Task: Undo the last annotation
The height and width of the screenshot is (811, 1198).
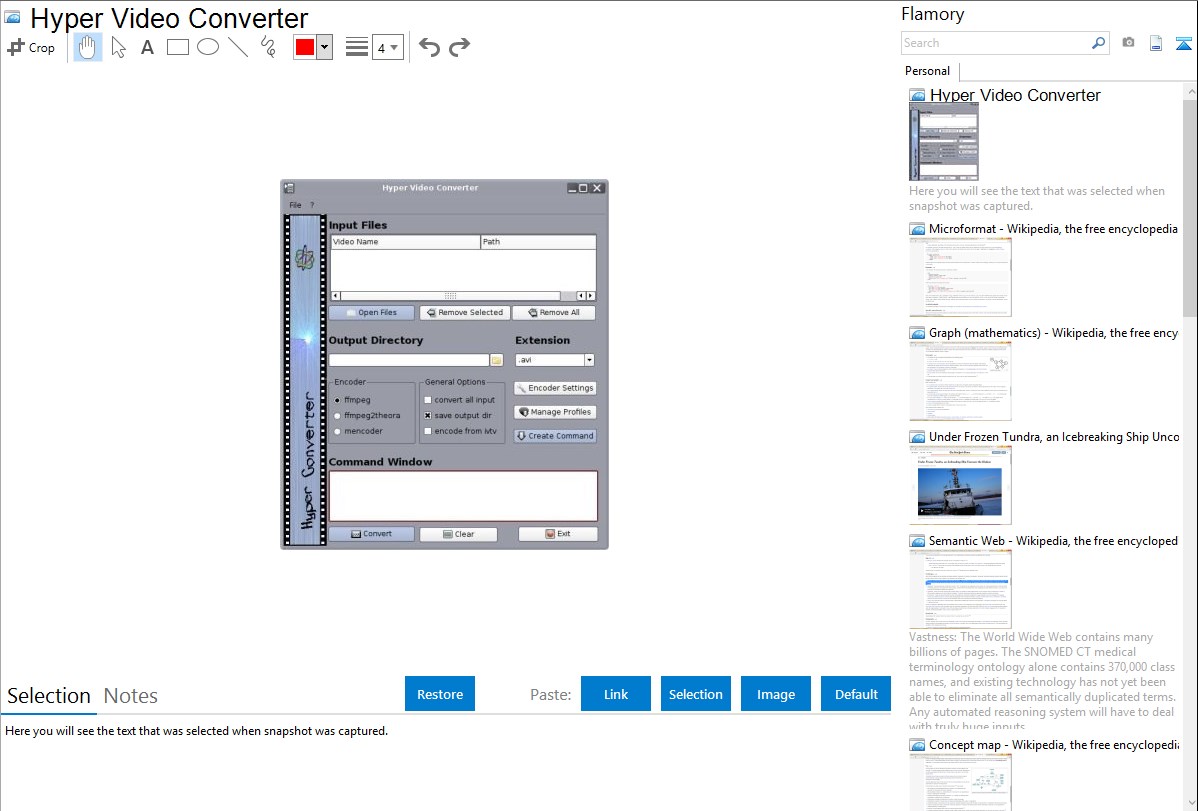Action: (429, 47)
